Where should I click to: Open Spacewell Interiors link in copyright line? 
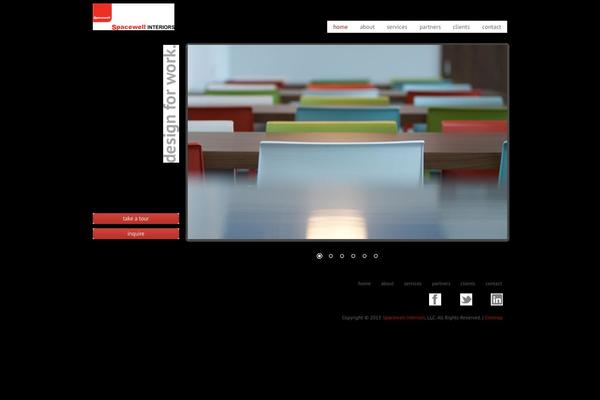pyautogui.click(x=404, y=318)
